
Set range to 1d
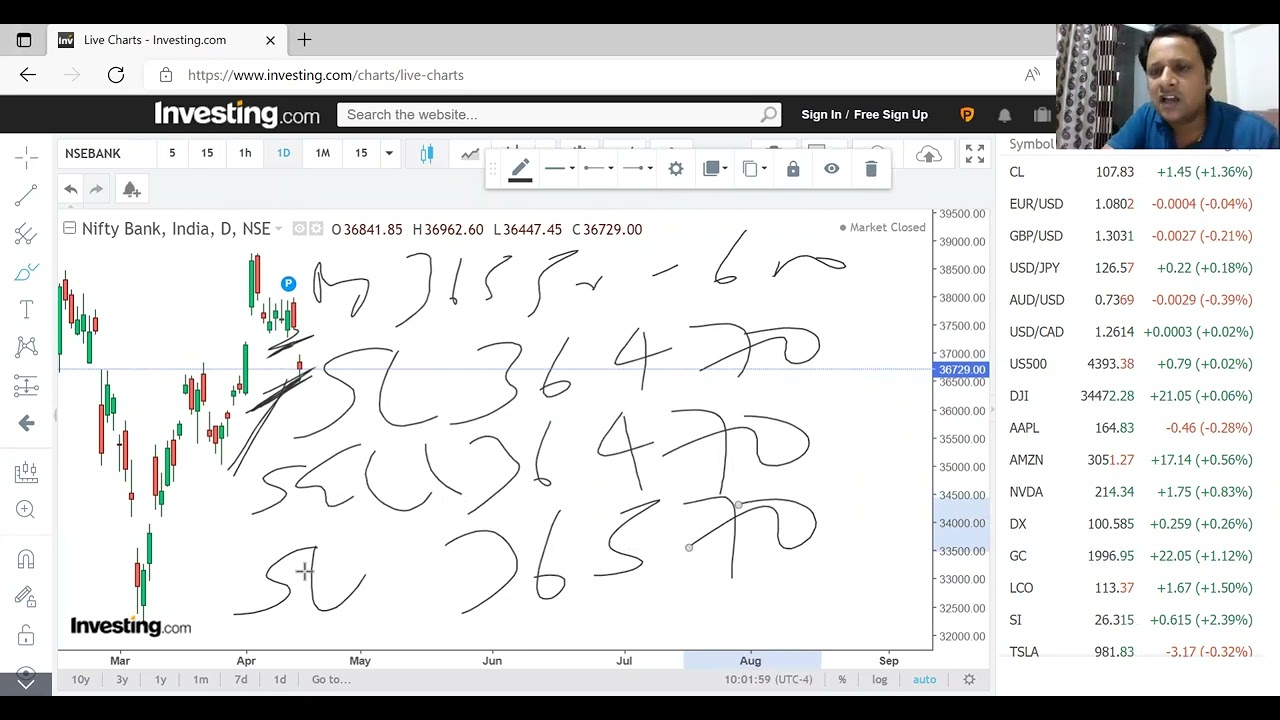click(x=280, y=679)
